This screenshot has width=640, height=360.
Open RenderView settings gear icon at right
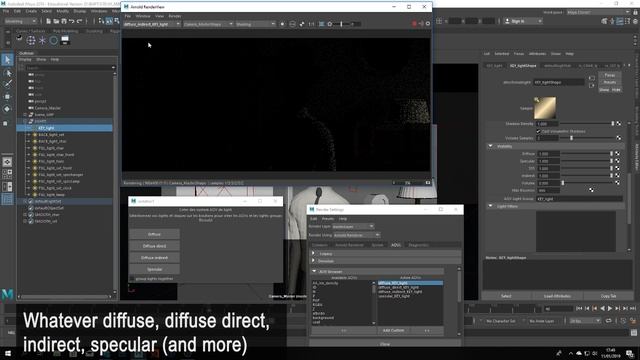click(428, 24)
